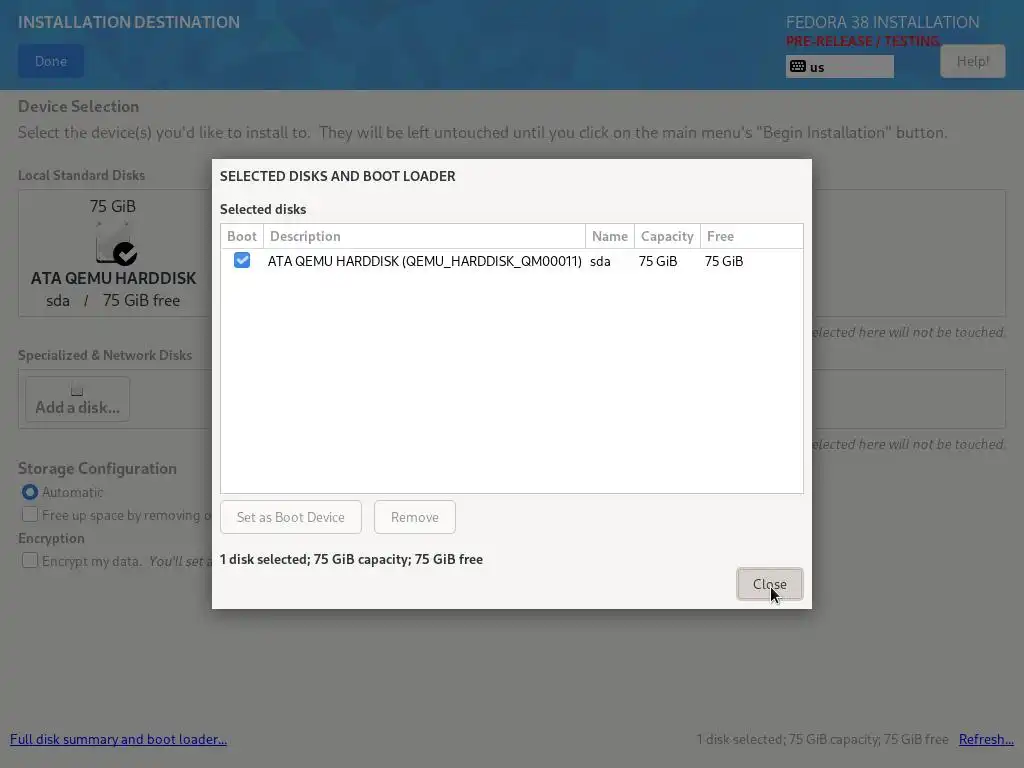This screenshot has height=768, width=1024.
Task: Remove the selected disk
Action: coord(415,517)
